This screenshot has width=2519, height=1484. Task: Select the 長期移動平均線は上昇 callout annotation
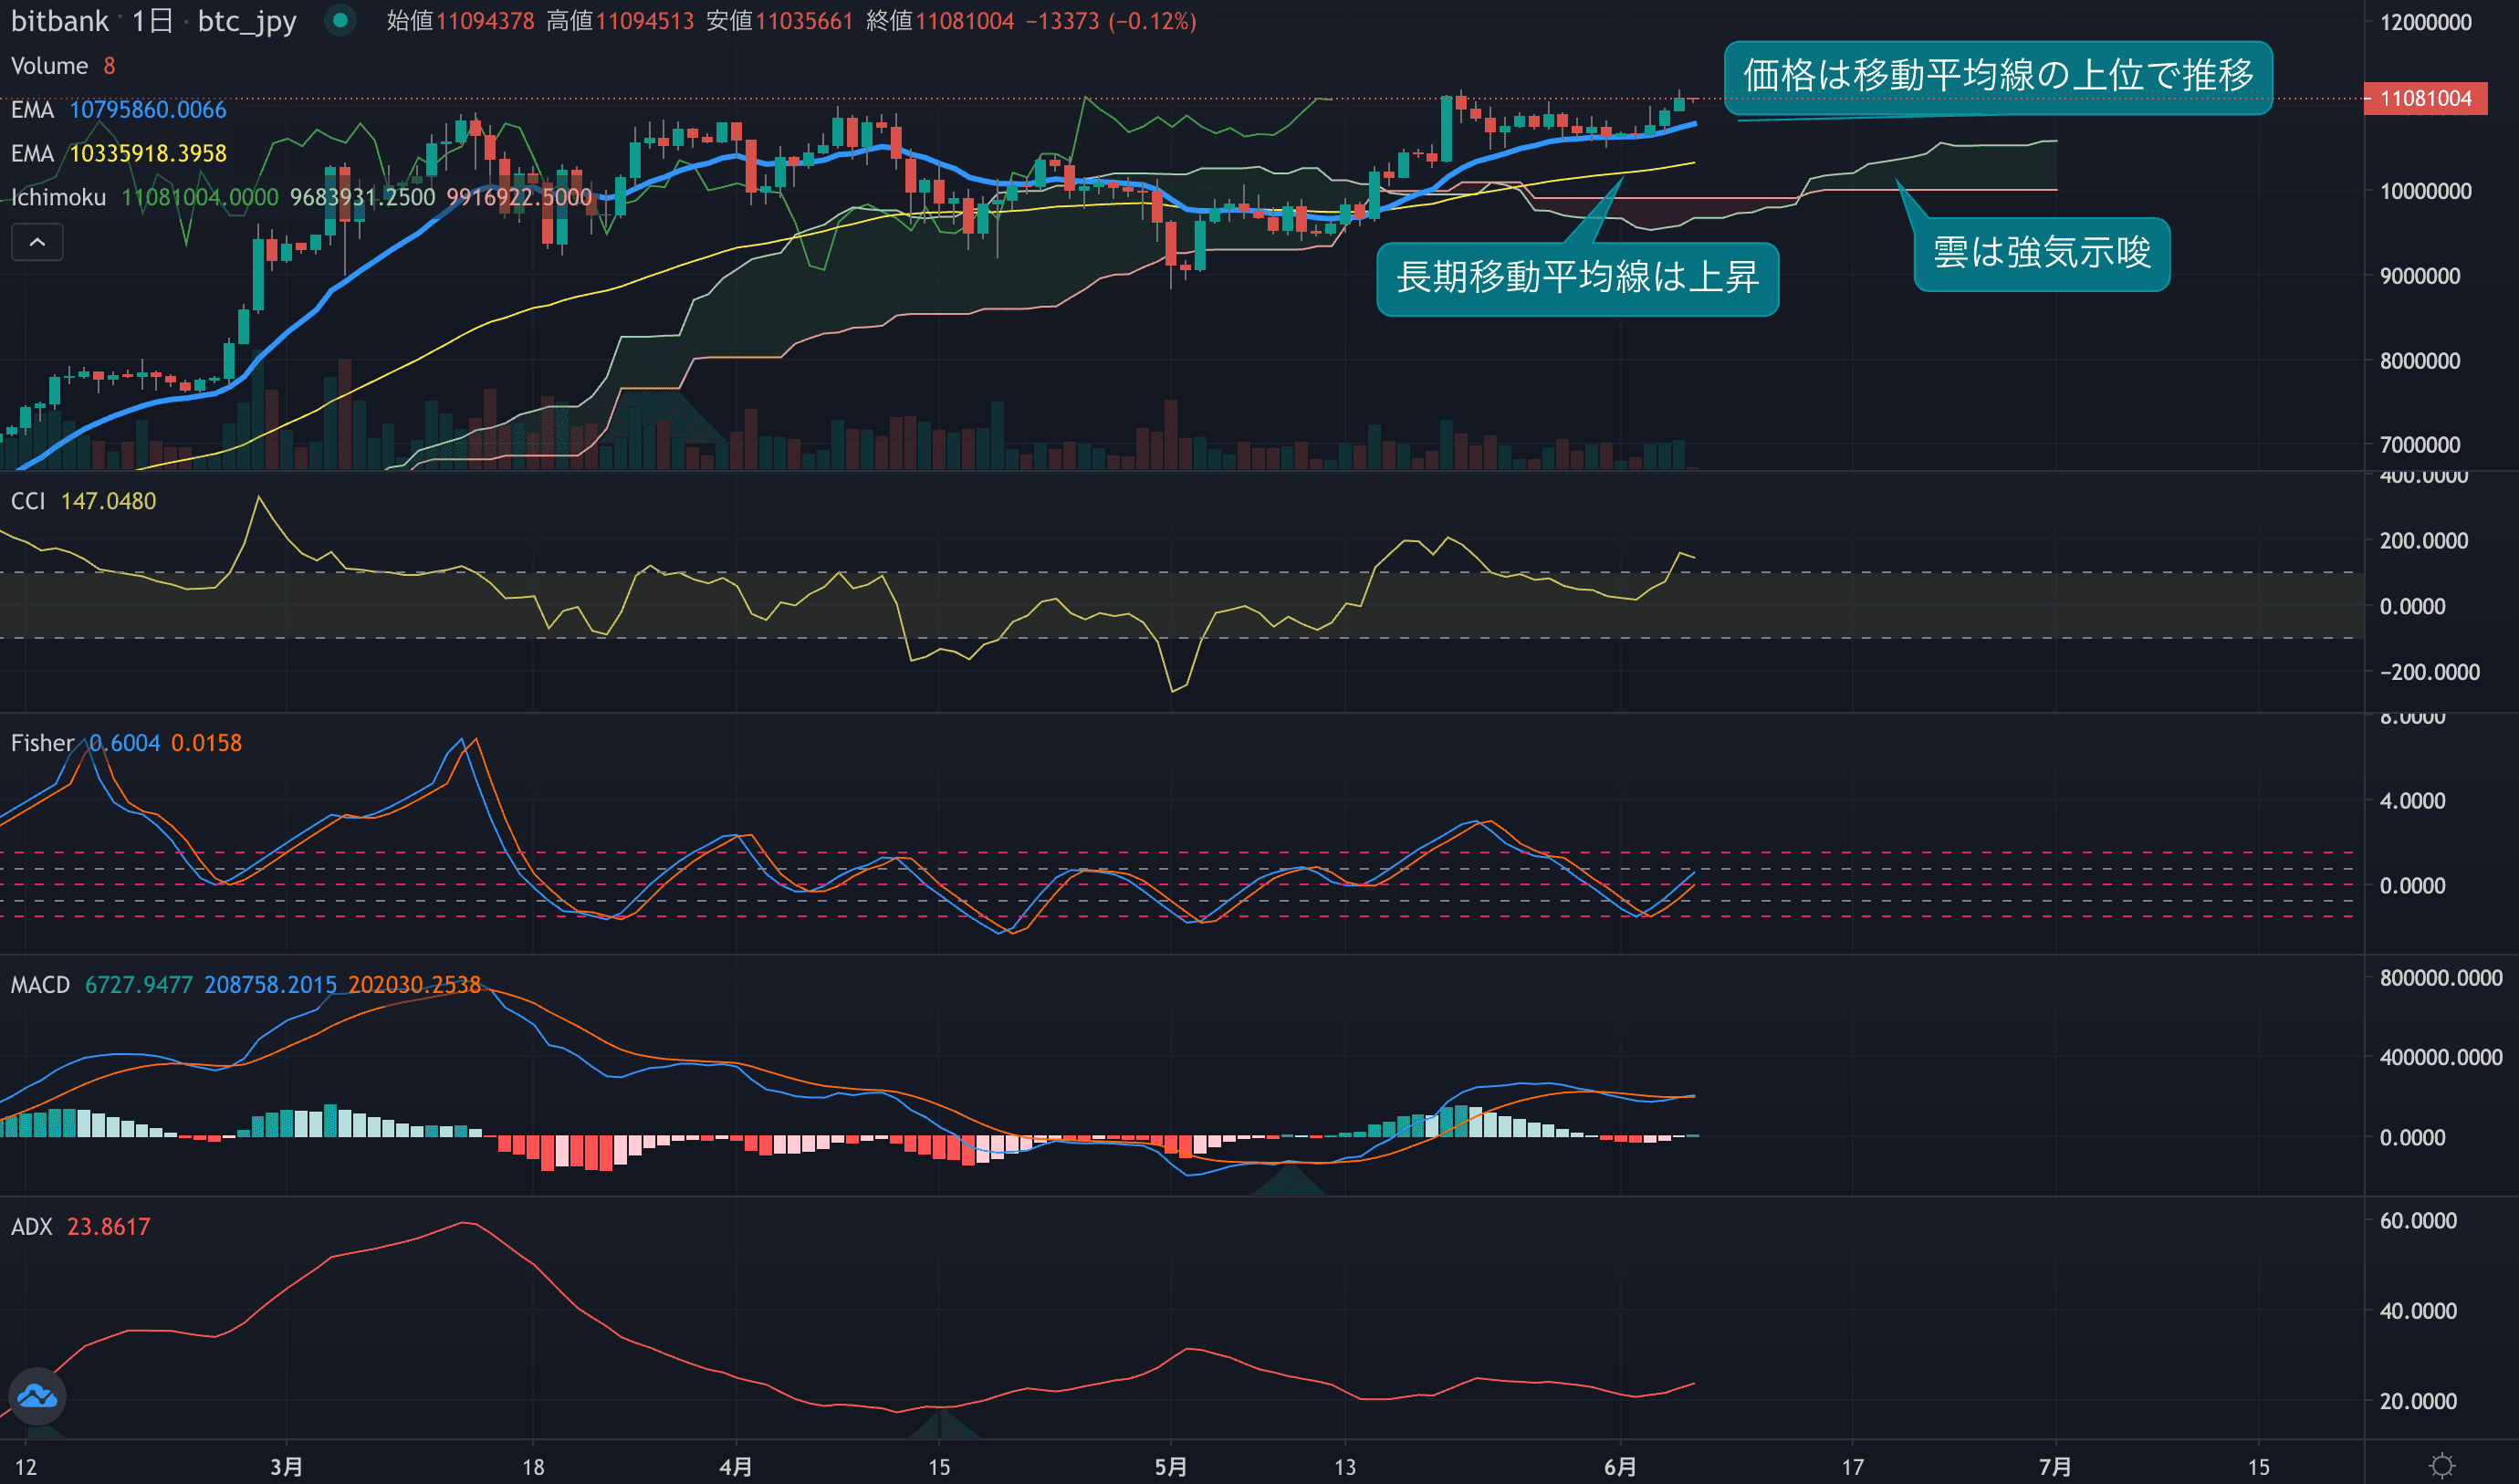tap(1577, 278)
